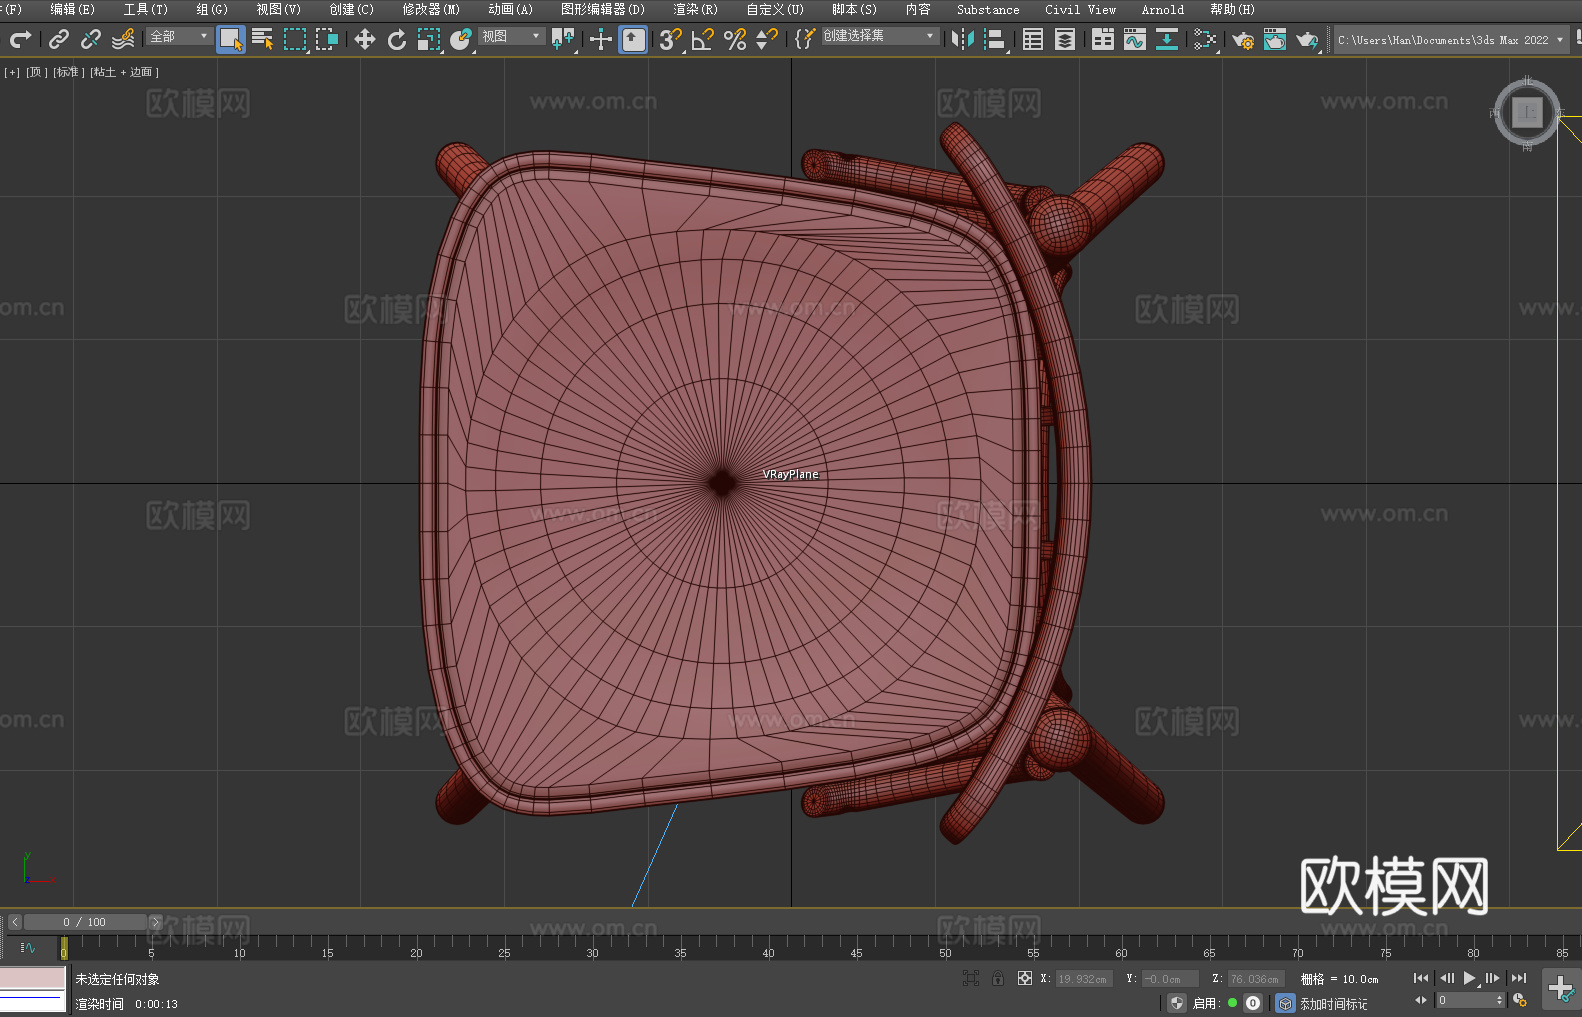Click viewport [标准] shading quality label
Screen dimensions: 1582x1017
(x=68, y=72)
